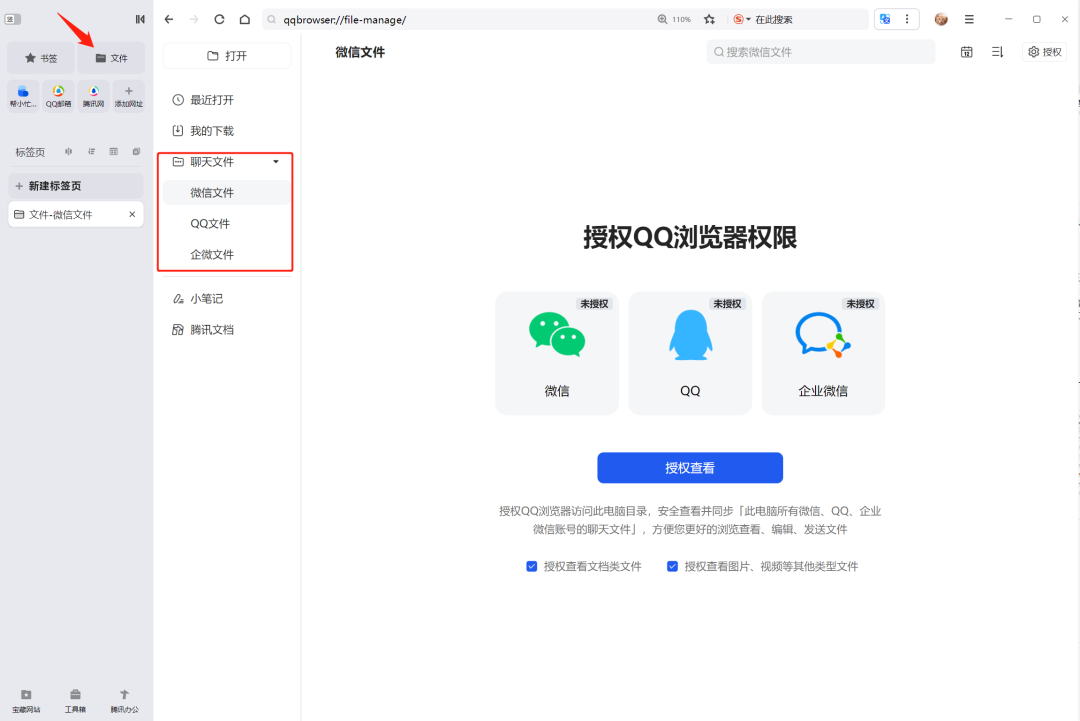Click the 打开 open file button

[x=227, y=56]
